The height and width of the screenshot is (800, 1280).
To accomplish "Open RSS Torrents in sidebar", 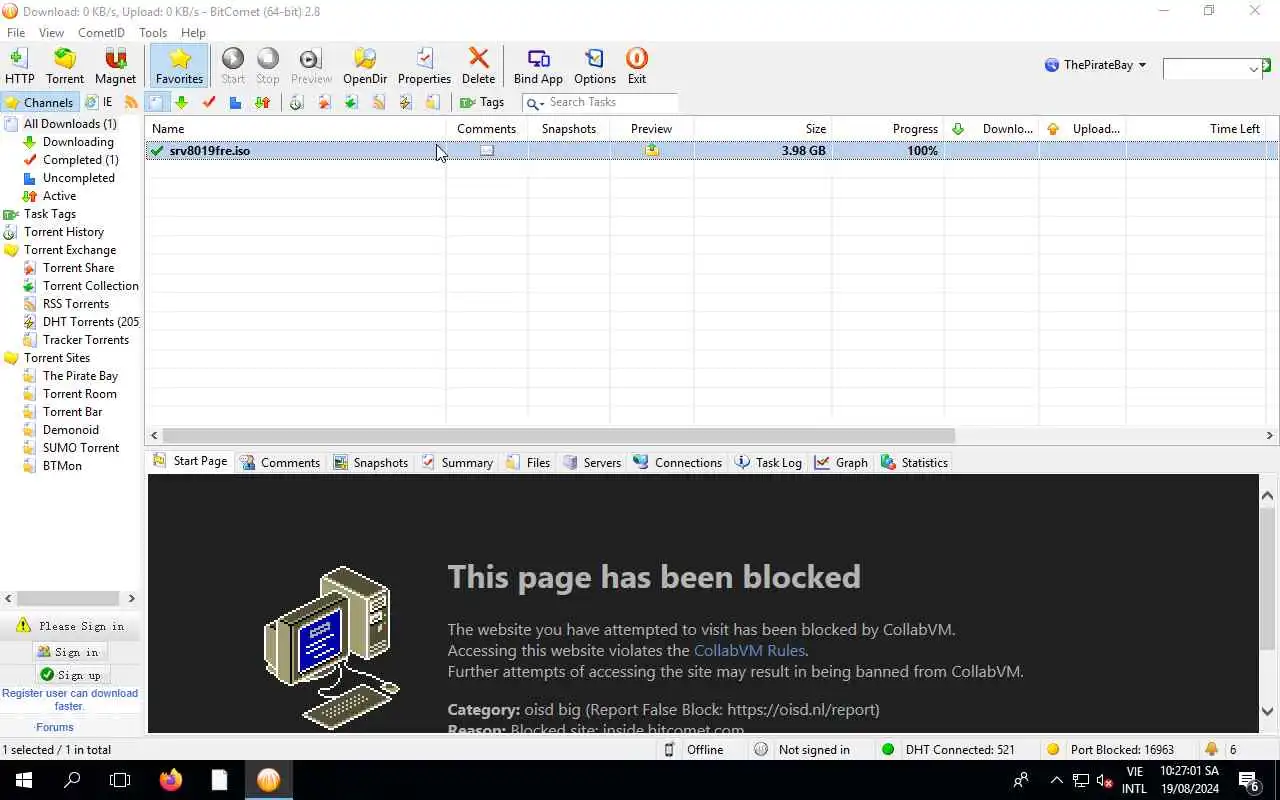I will tap(75, 304).
